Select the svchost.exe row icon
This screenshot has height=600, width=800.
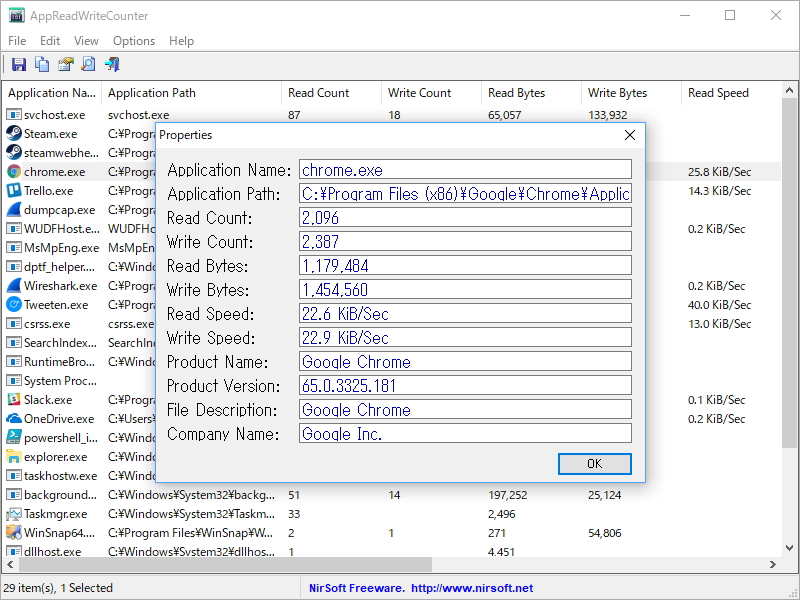pos(14,115)
